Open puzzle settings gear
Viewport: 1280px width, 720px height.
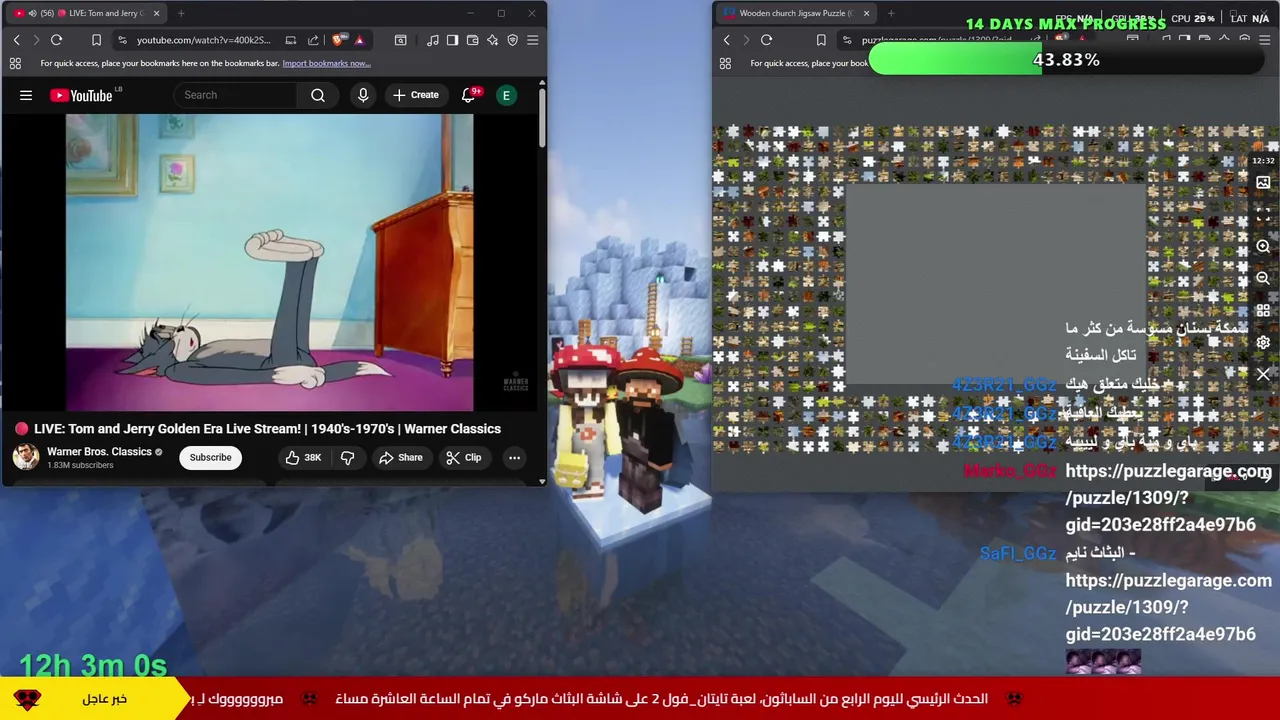1263,343
